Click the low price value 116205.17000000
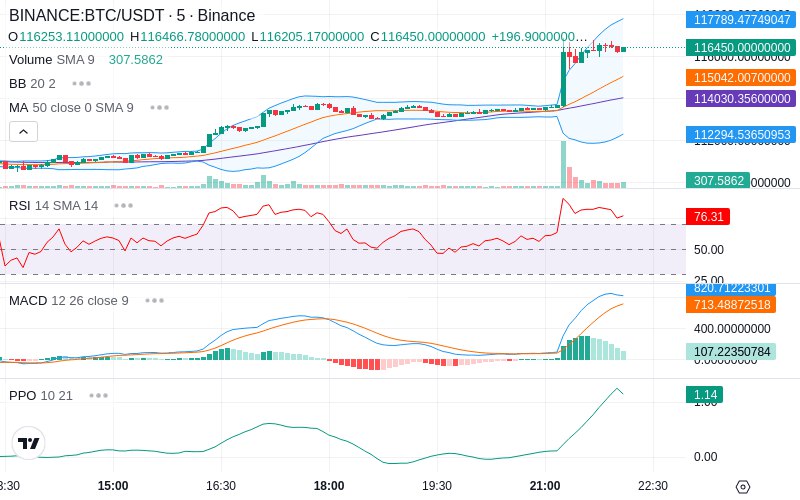Screen dimensions: 800x500 pyautogui.click(x=312, y=37)
